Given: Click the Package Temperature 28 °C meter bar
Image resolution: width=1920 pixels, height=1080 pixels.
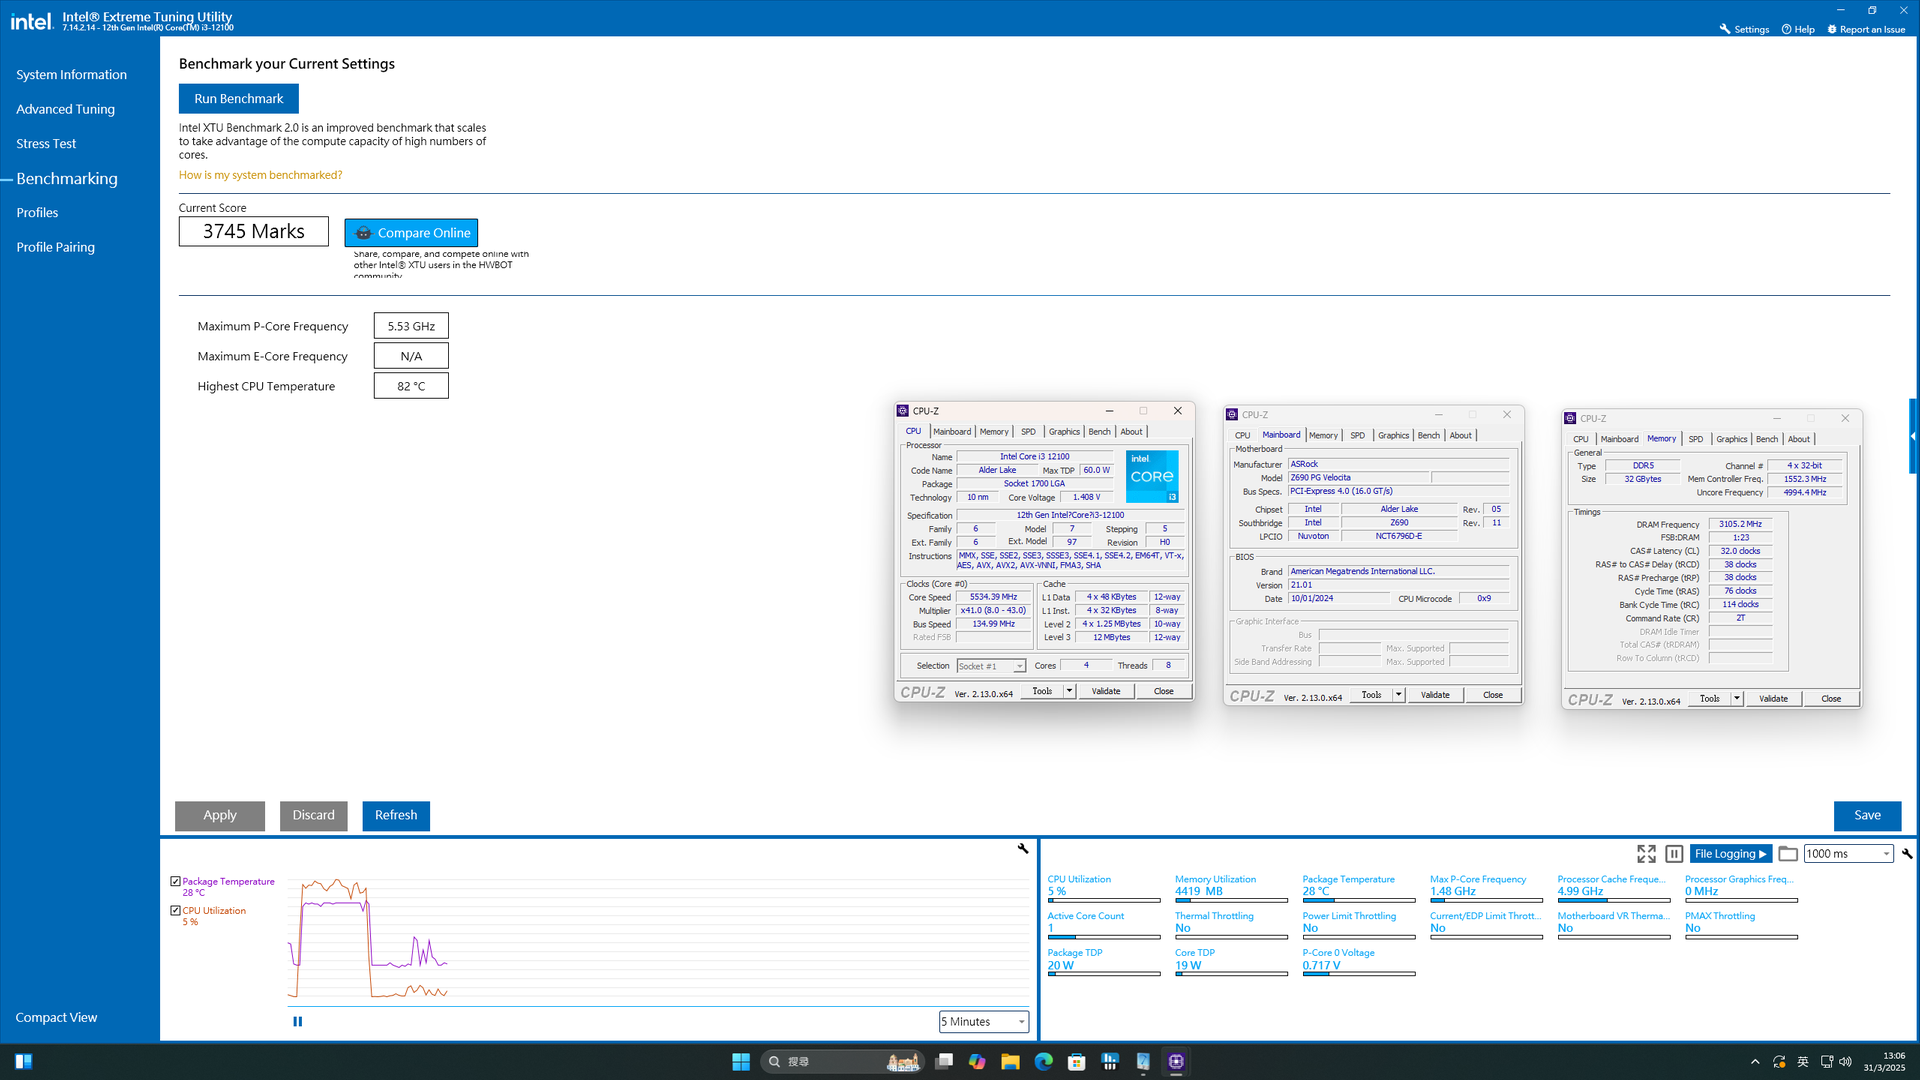Looking at the screenshot, I should tap(1359, 901).
